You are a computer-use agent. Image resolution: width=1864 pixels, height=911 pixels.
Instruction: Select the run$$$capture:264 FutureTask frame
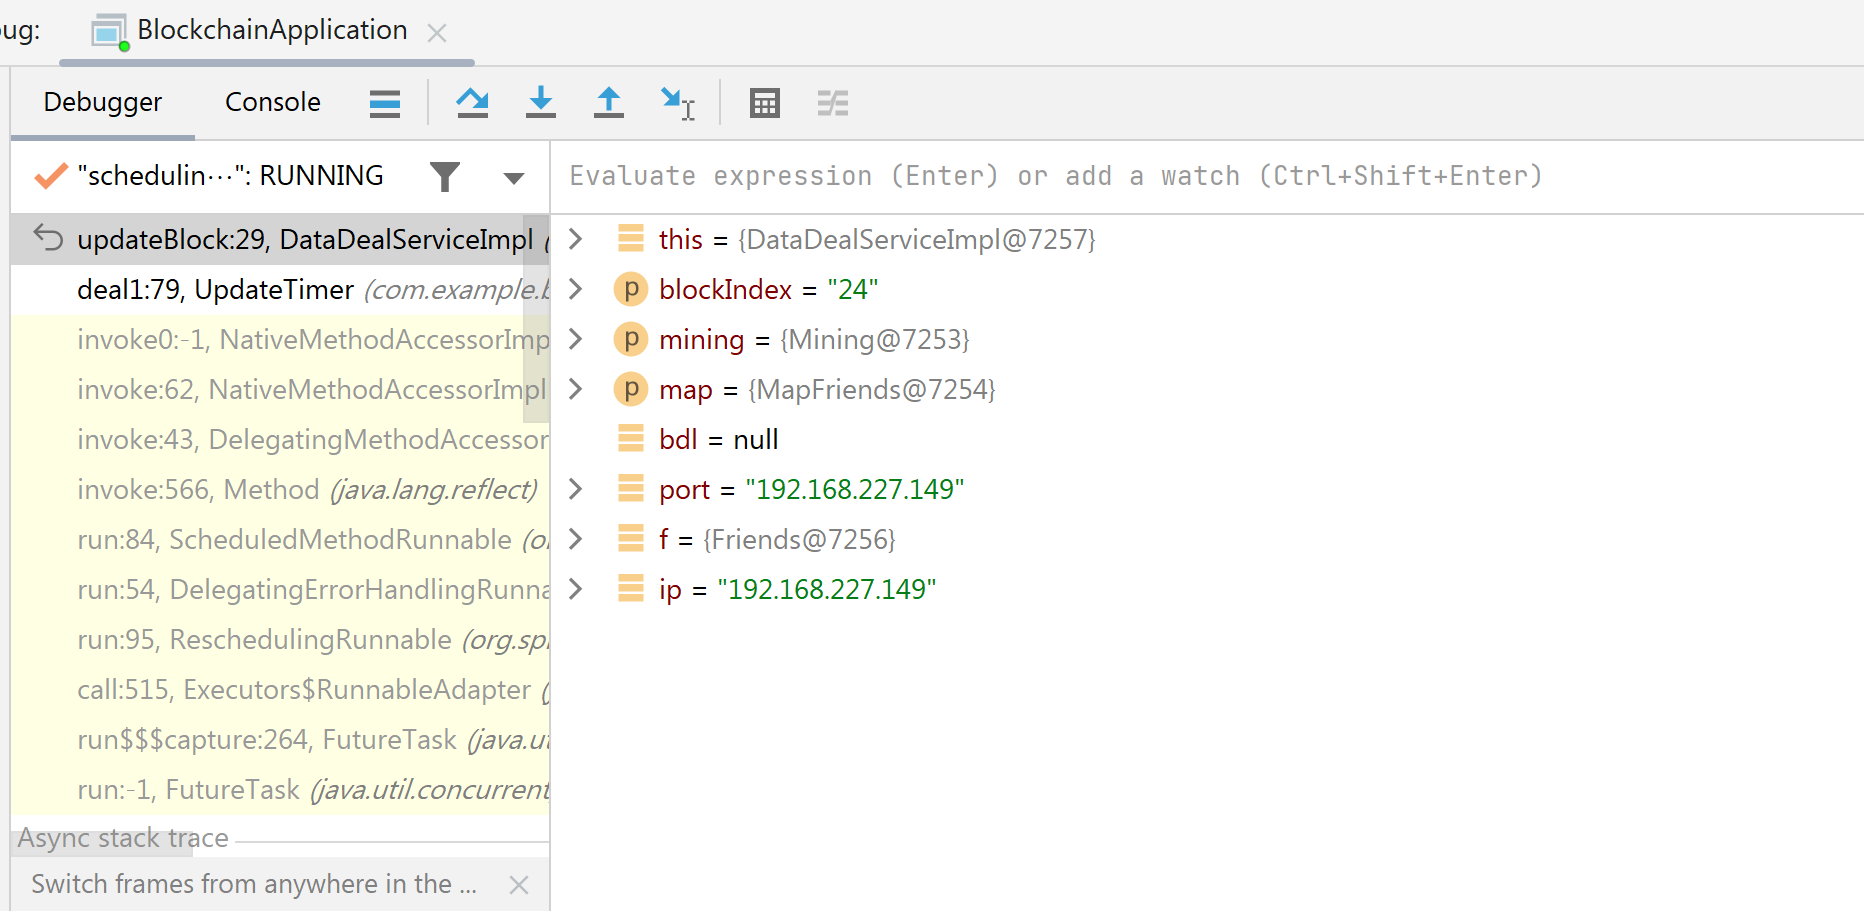point(280,739)
